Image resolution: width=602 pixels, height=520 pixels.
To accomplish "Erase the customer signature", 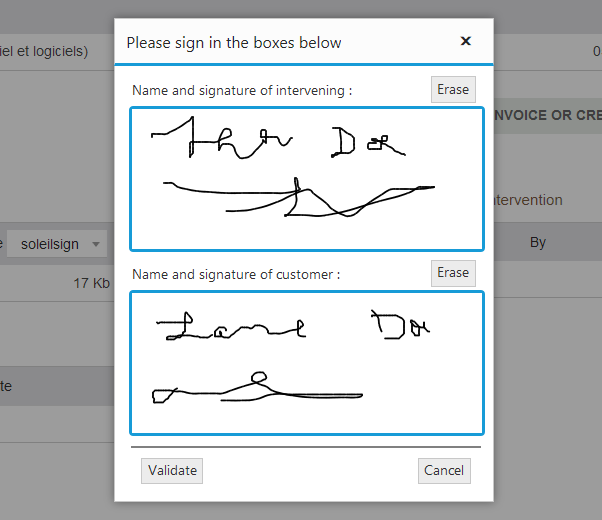I will coord(452,273).
